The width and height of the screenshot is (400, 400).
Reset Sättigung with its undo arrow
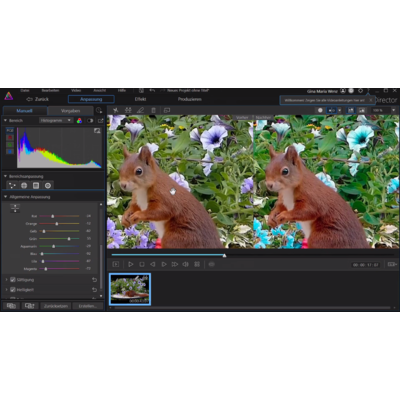[x=94, y=280]
